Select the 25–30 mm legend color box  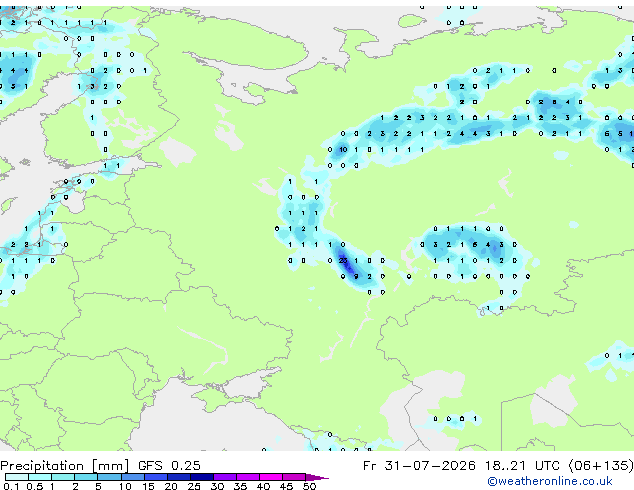click(202, 477)
